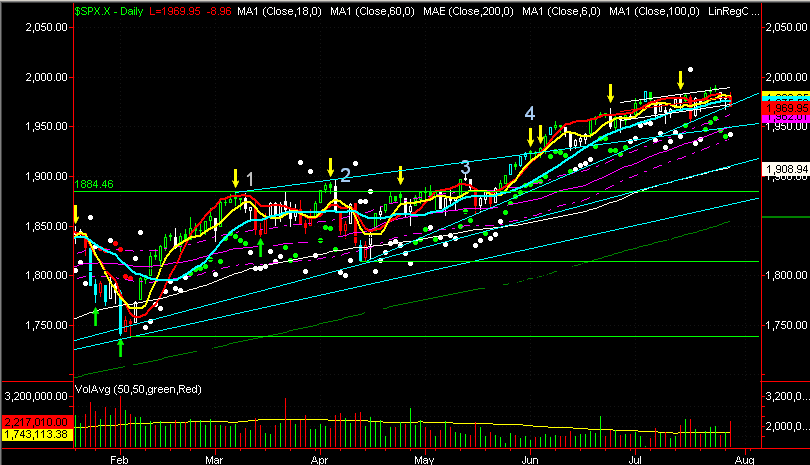Click the Jun date label
The width and height of the screenshot is (810, 465).
(530, 460)
